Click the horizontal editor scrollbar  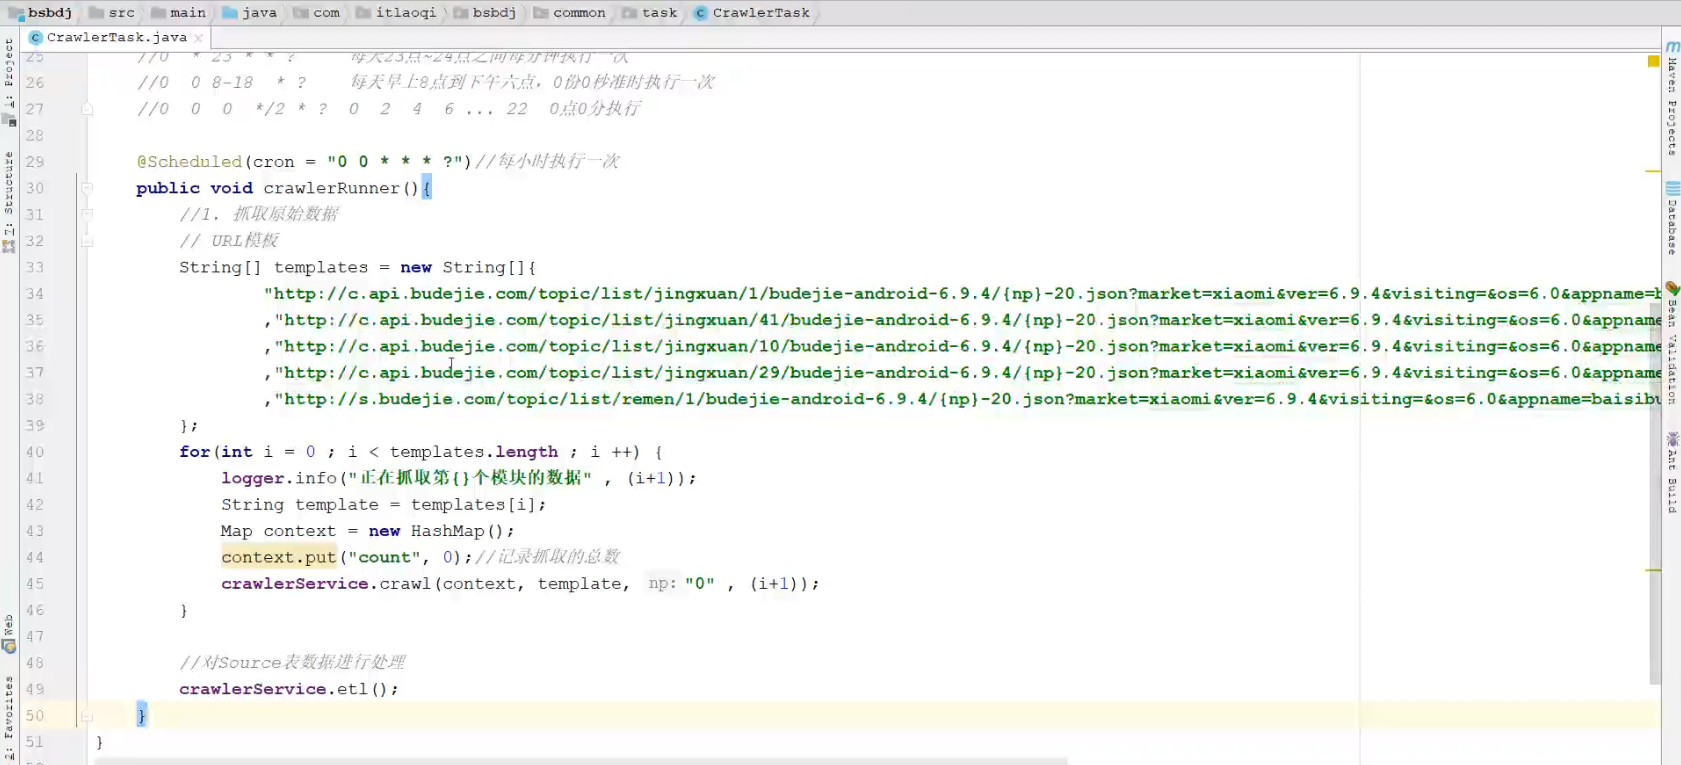[x=581, y=761]
